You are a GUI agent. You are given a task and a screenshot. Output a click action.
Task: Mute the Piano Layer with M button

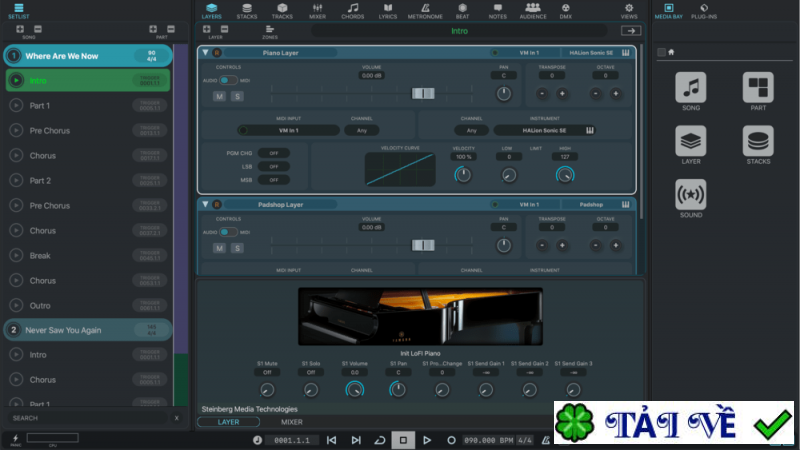pyautogui.click(x=219, y=96)
